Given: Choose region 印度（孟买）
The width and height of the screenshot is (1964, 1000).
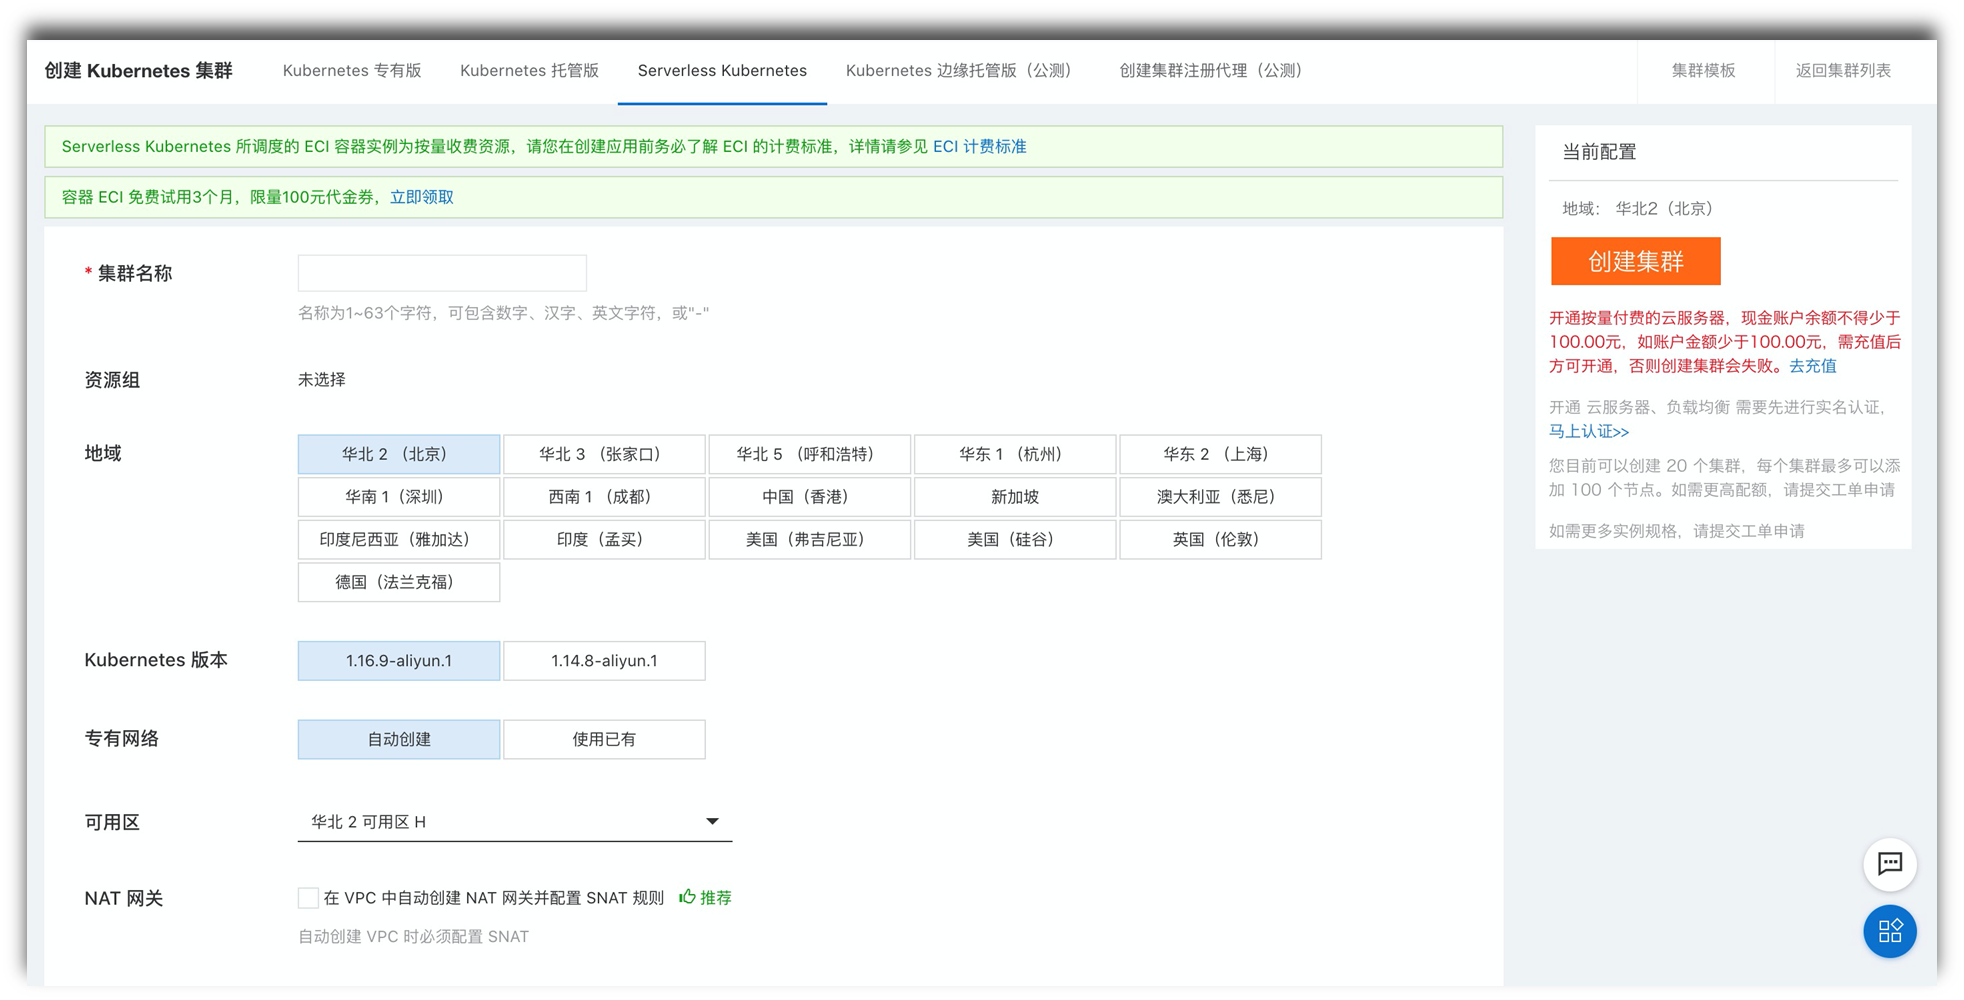Looking at the screenshot, I should coord(604,540).
